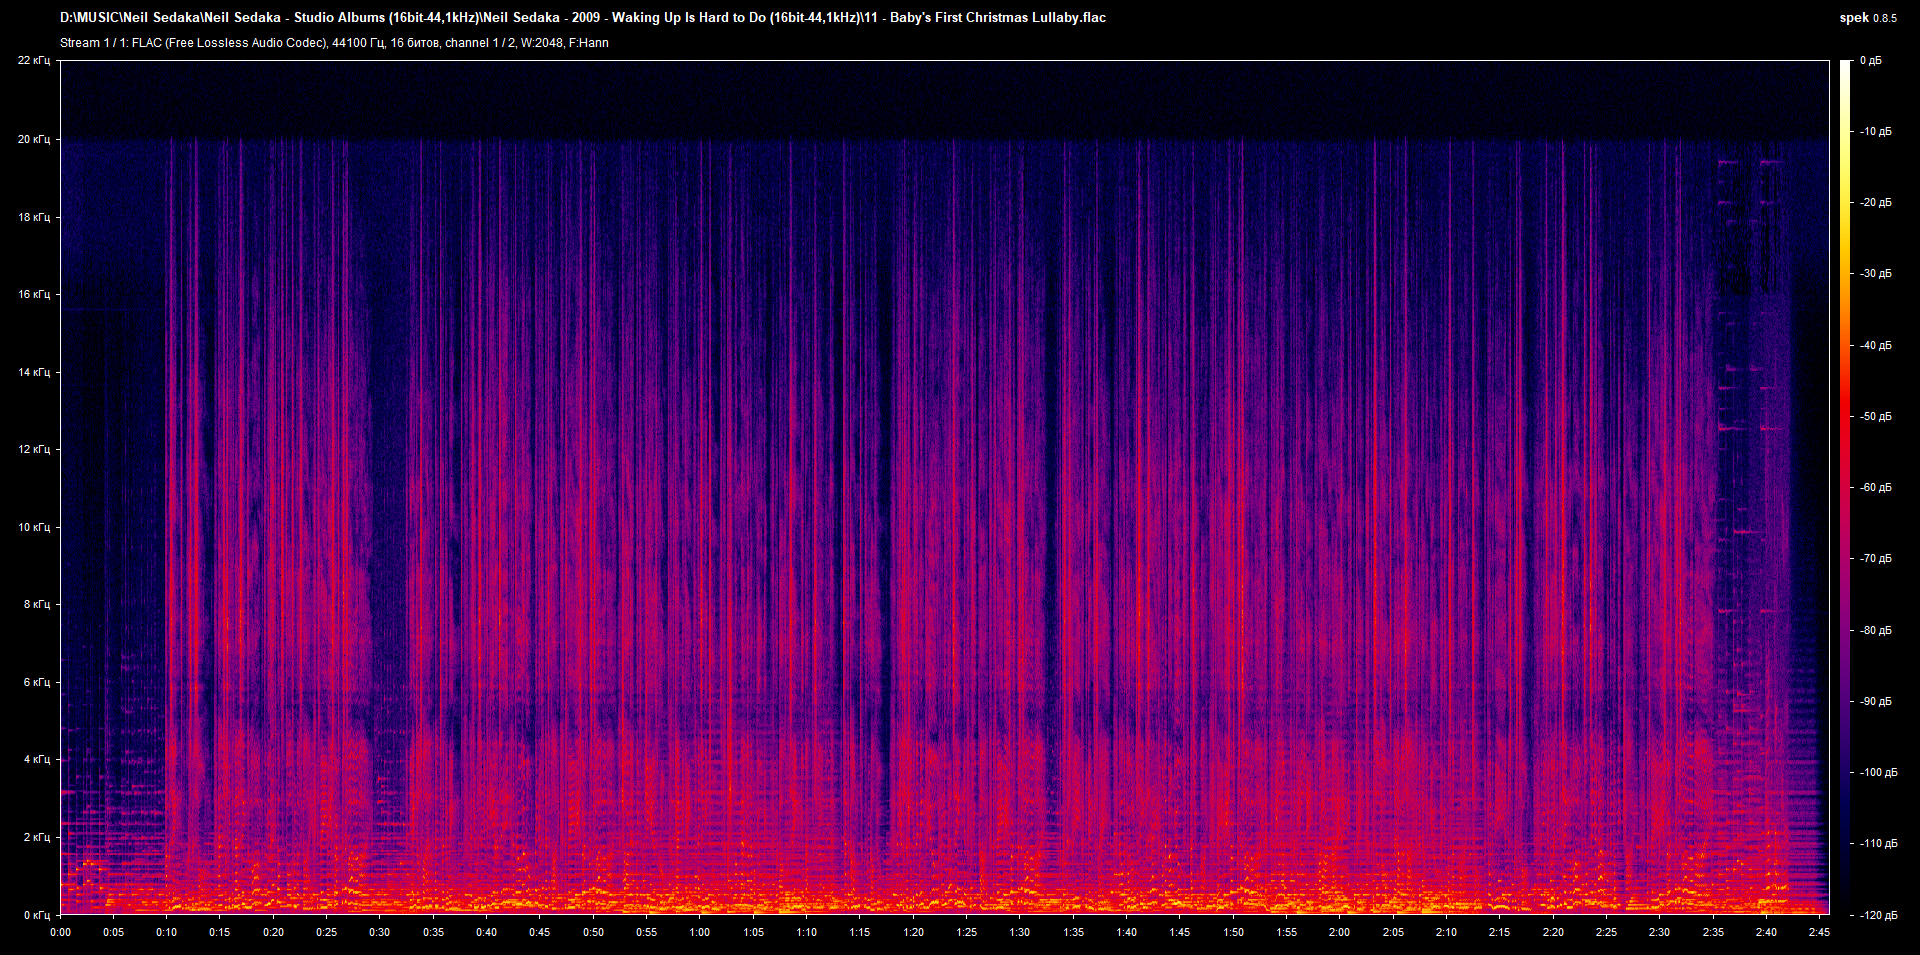Screen dimensions: 1920x955
Task: Pick the '0:45' time axis label
Action: (540, 932)
